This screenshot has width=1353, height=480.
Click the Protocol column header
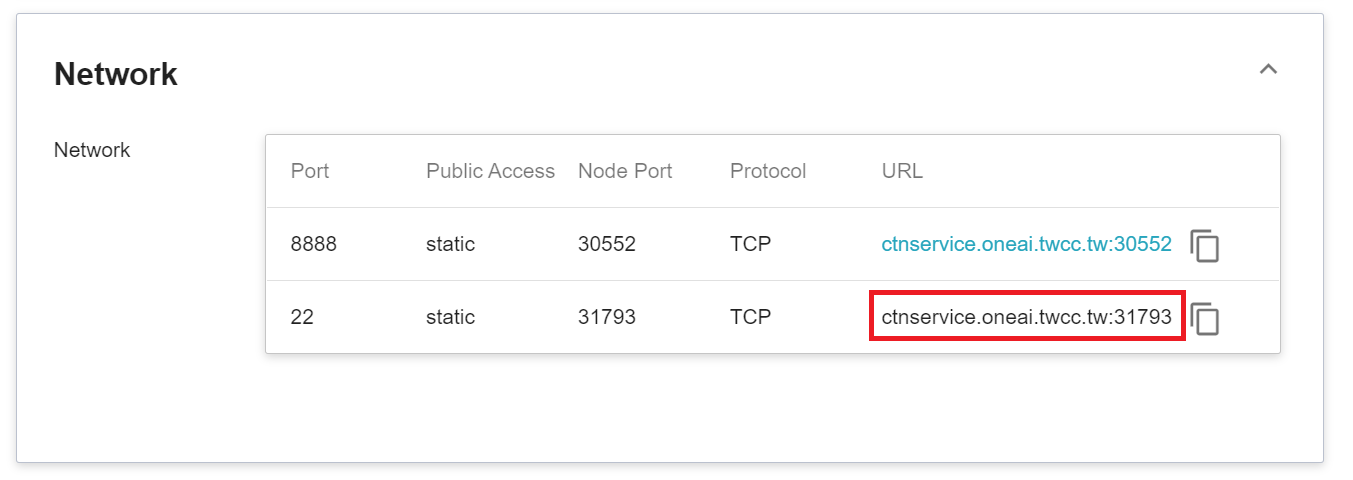click(768, 171)
